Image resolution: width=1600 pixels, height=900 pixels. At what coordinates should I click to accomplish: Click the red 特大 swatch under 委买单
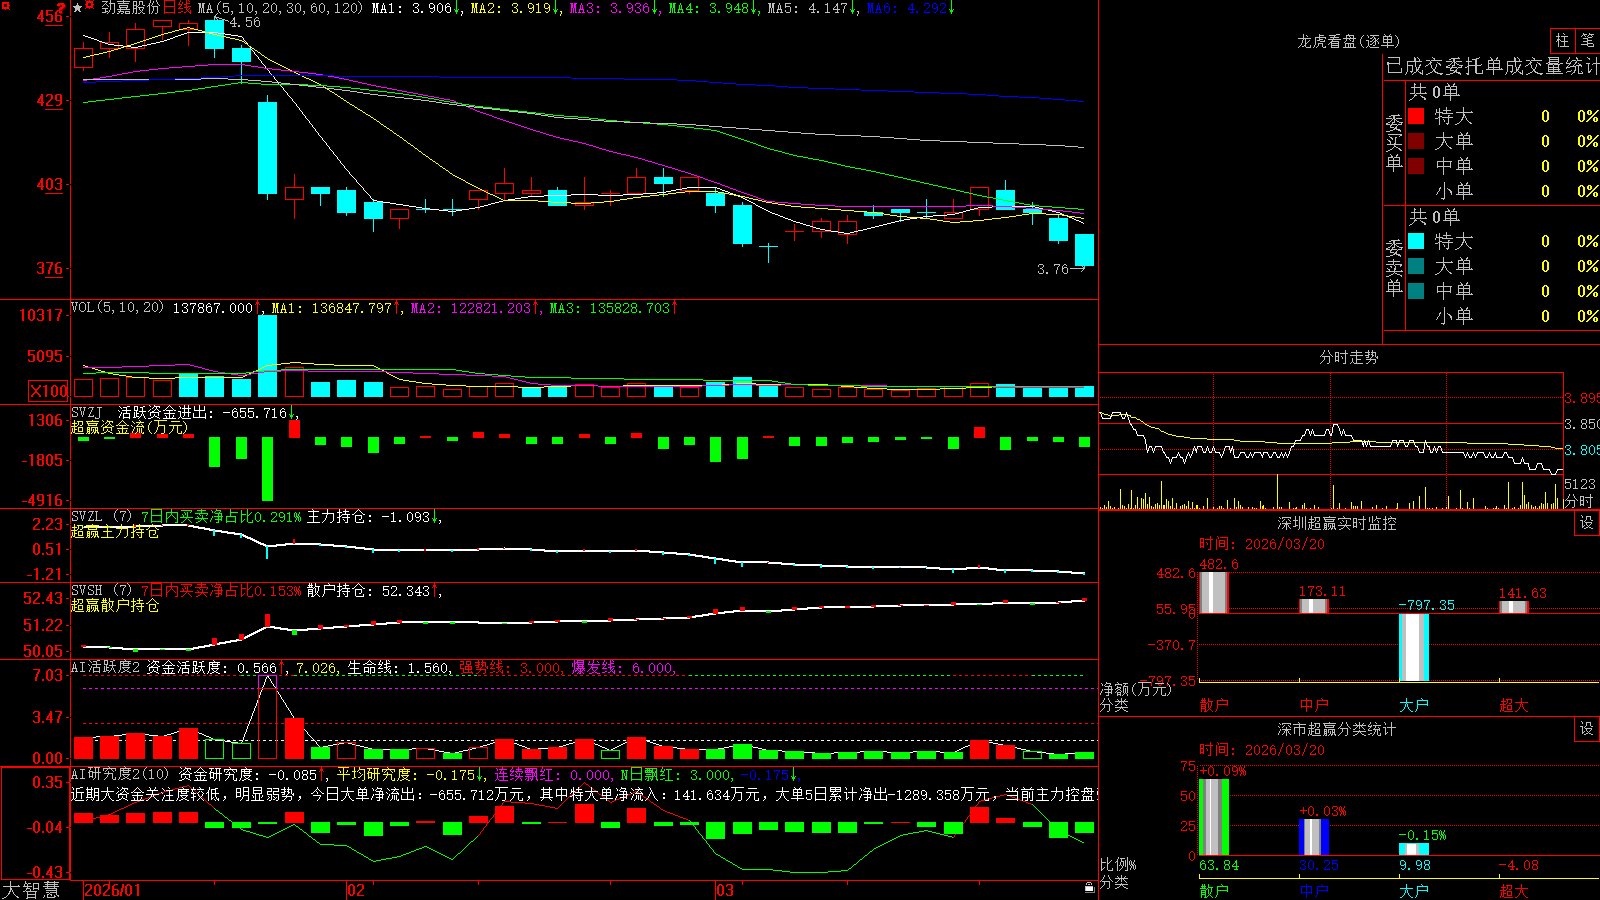pyautogui.click(x=1416, y=116)
